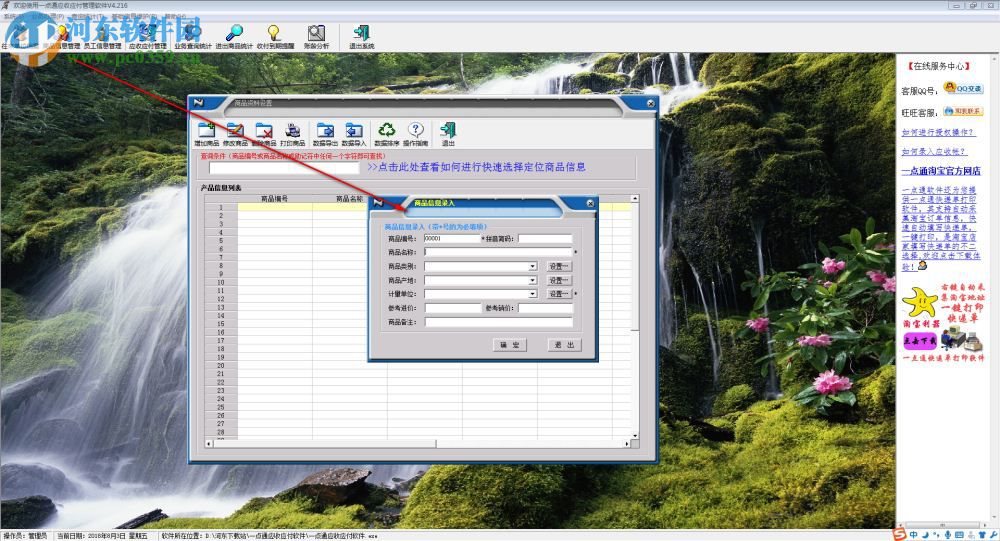Focus the 商品编号 field containing 00001
Viewport: 1000px width, 541px height.
pyautogui.click(x=452, y=239)
